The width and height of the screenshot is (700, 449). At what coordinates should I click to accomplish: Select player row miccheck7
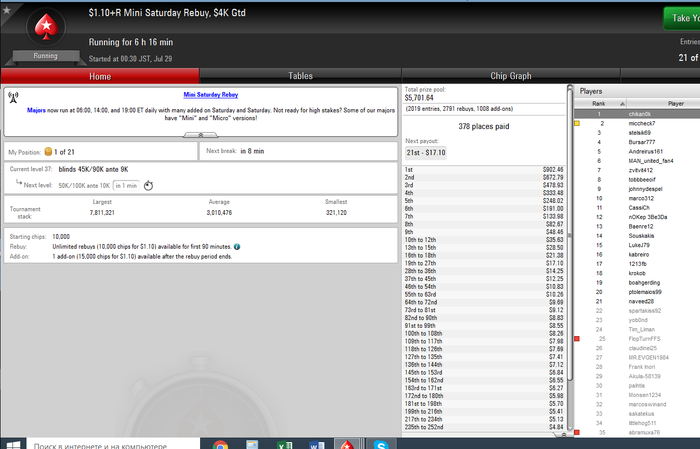pos(637,123)
